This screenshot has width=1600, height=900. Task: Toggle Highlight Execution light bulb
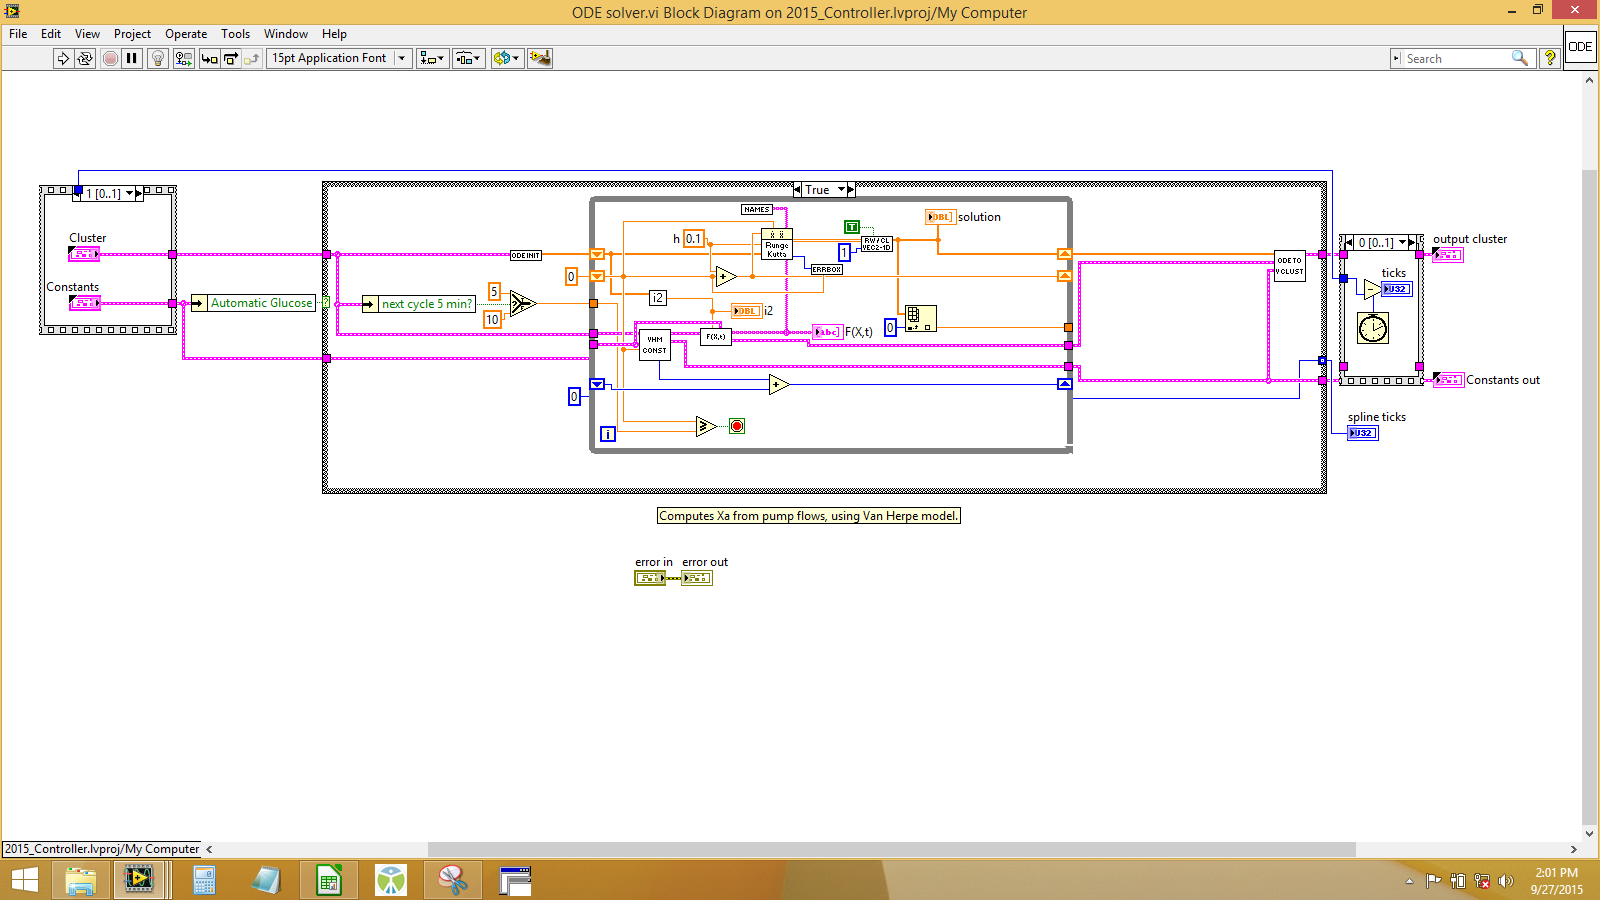click(157, 58)
